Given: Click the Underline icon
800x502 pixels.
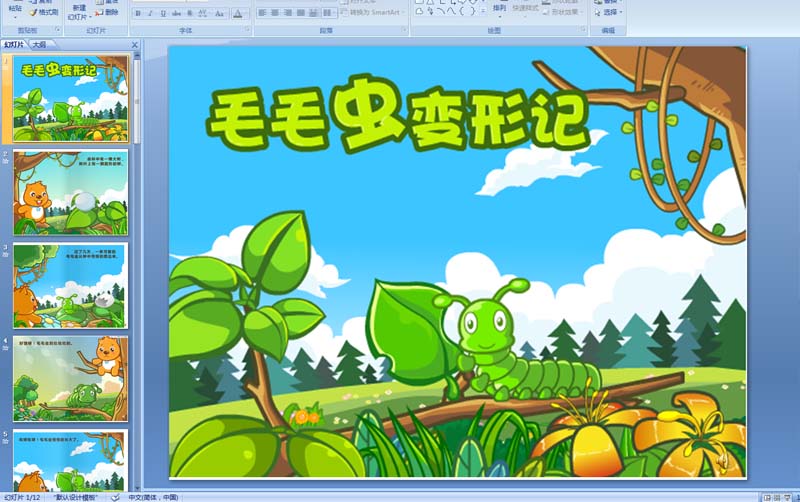Looking at the screenshot, I should pos(163,14).
